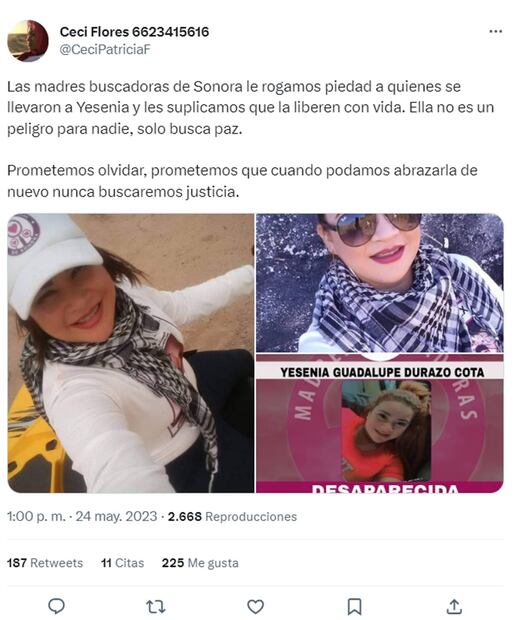Image resolution: width=514 pixels, height=620 pixels.
Task: Open the Ceci Flores 6623415616 display name
Action: click(x=134, y=32)
